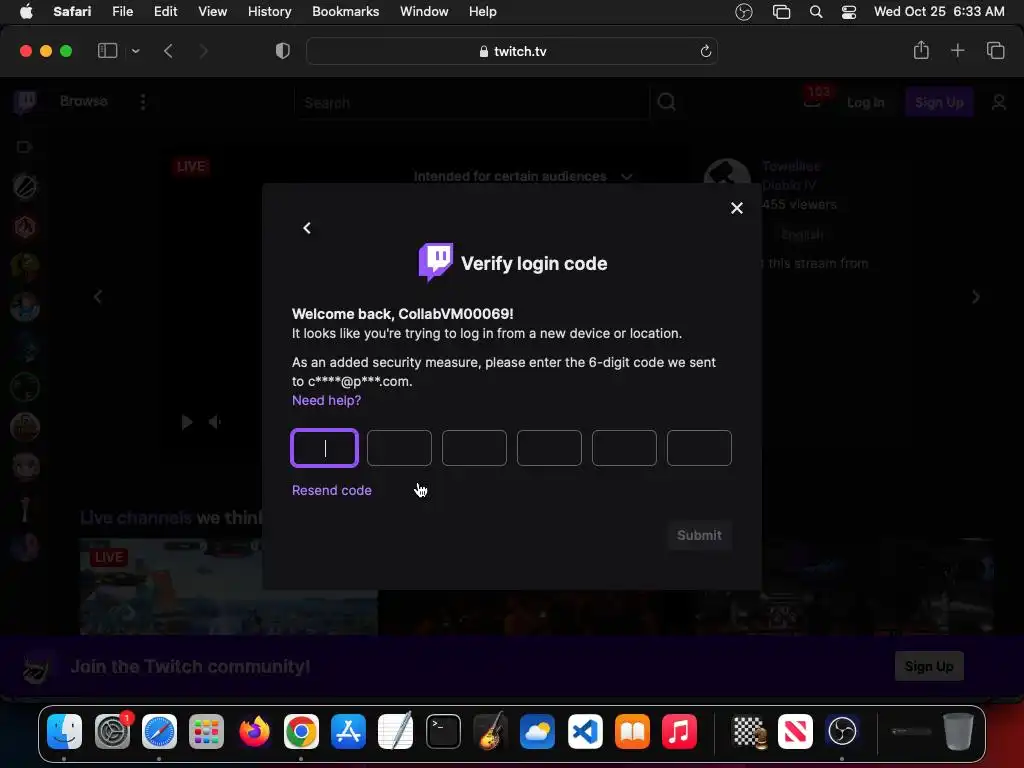Image resolution: width=1024 pixels, height=768 pixels.
Task: Go to the next featured stream arrow
Action: point(975,297)
